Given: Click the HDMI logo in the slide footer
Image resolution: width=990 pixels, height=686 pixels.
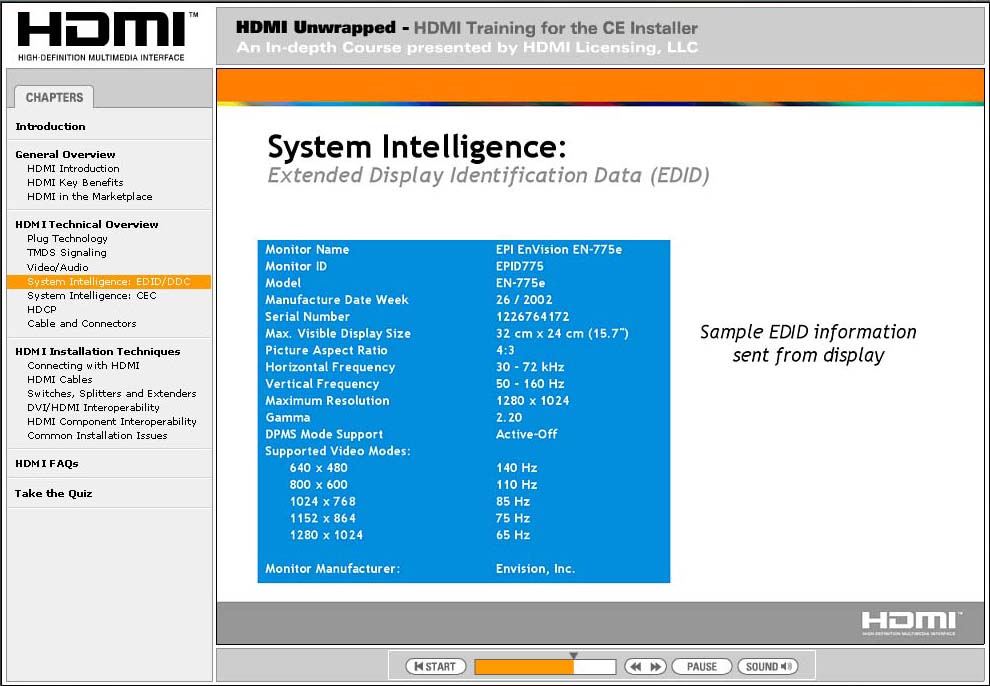Looking at the screenshot, I should point(910,623).
